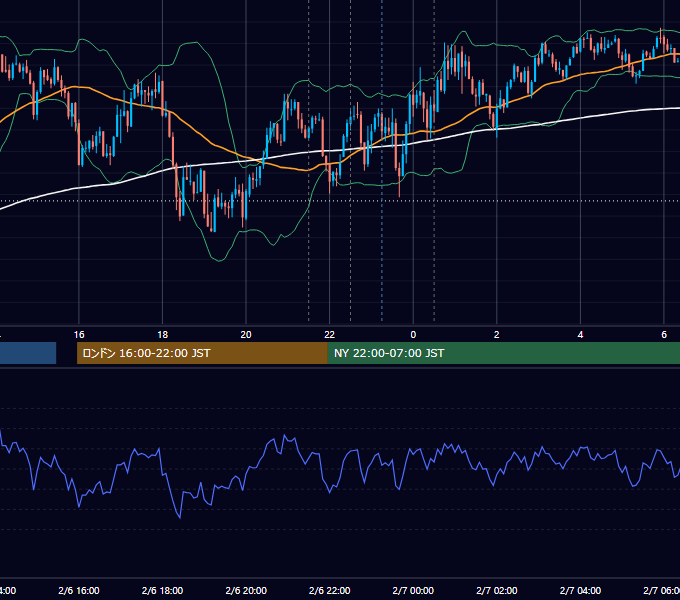Click the "0" midnight label on the price chart axis
The width and height of the screenshot is (680, 600).
pos(413,335)
